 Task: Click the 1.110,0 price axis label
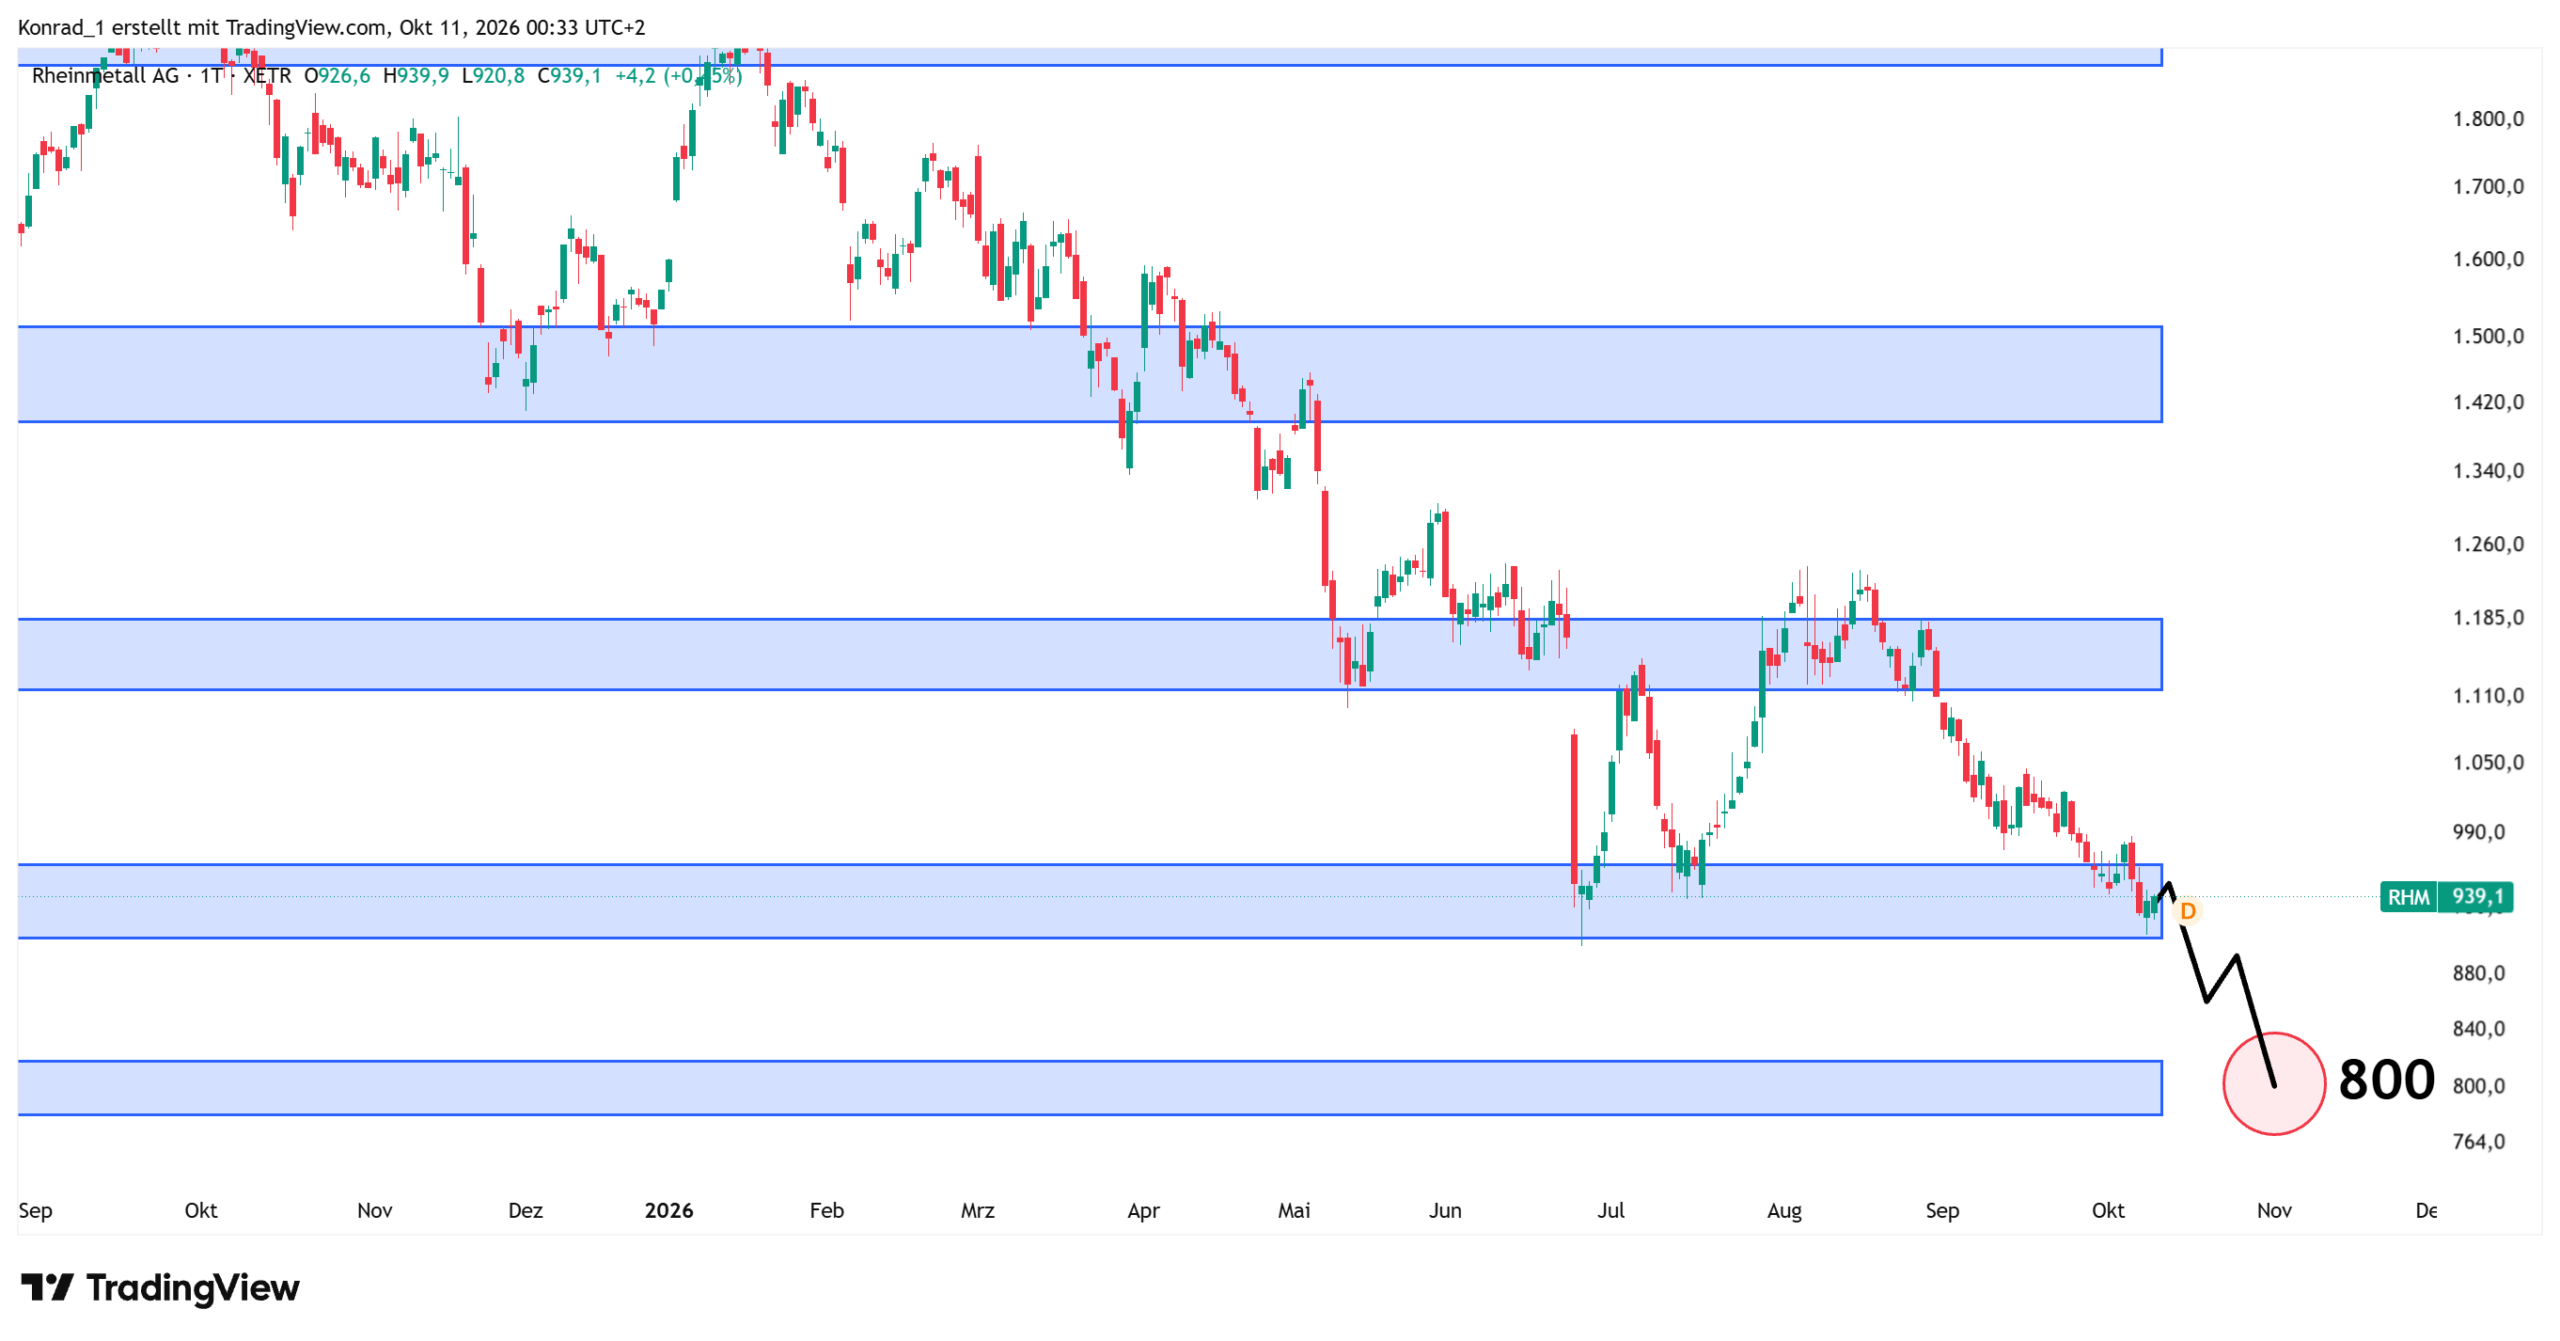click(x=2488, y=695)
